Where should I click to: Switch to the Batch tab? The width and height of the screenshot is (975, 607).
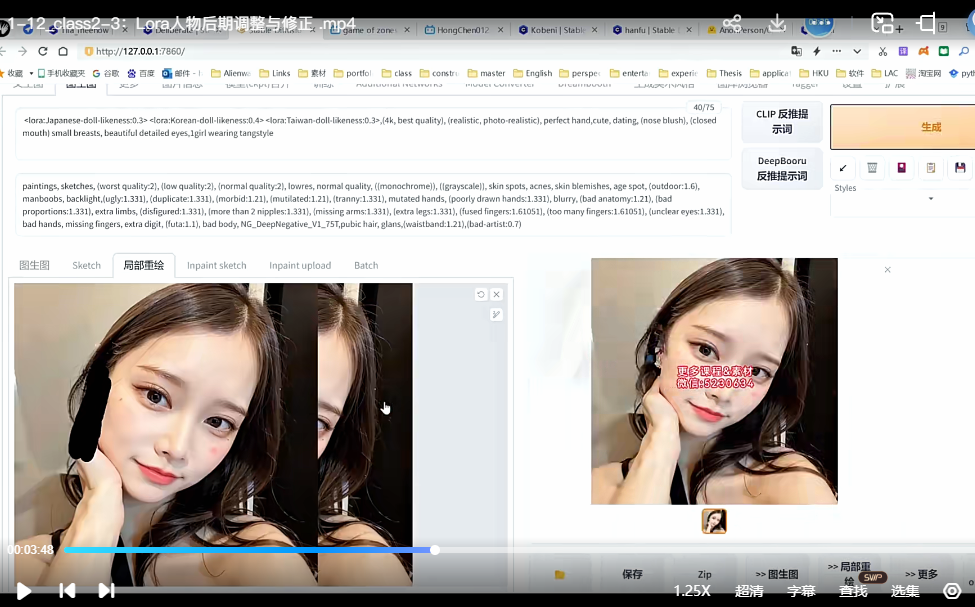point(366,265)
